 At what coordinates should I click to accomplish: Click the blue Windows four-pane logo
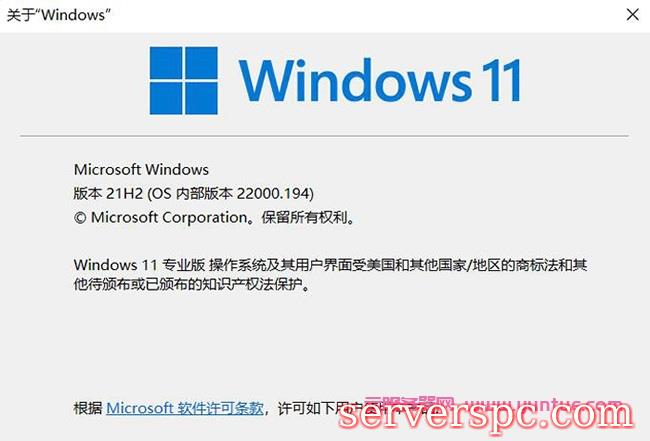184,80
